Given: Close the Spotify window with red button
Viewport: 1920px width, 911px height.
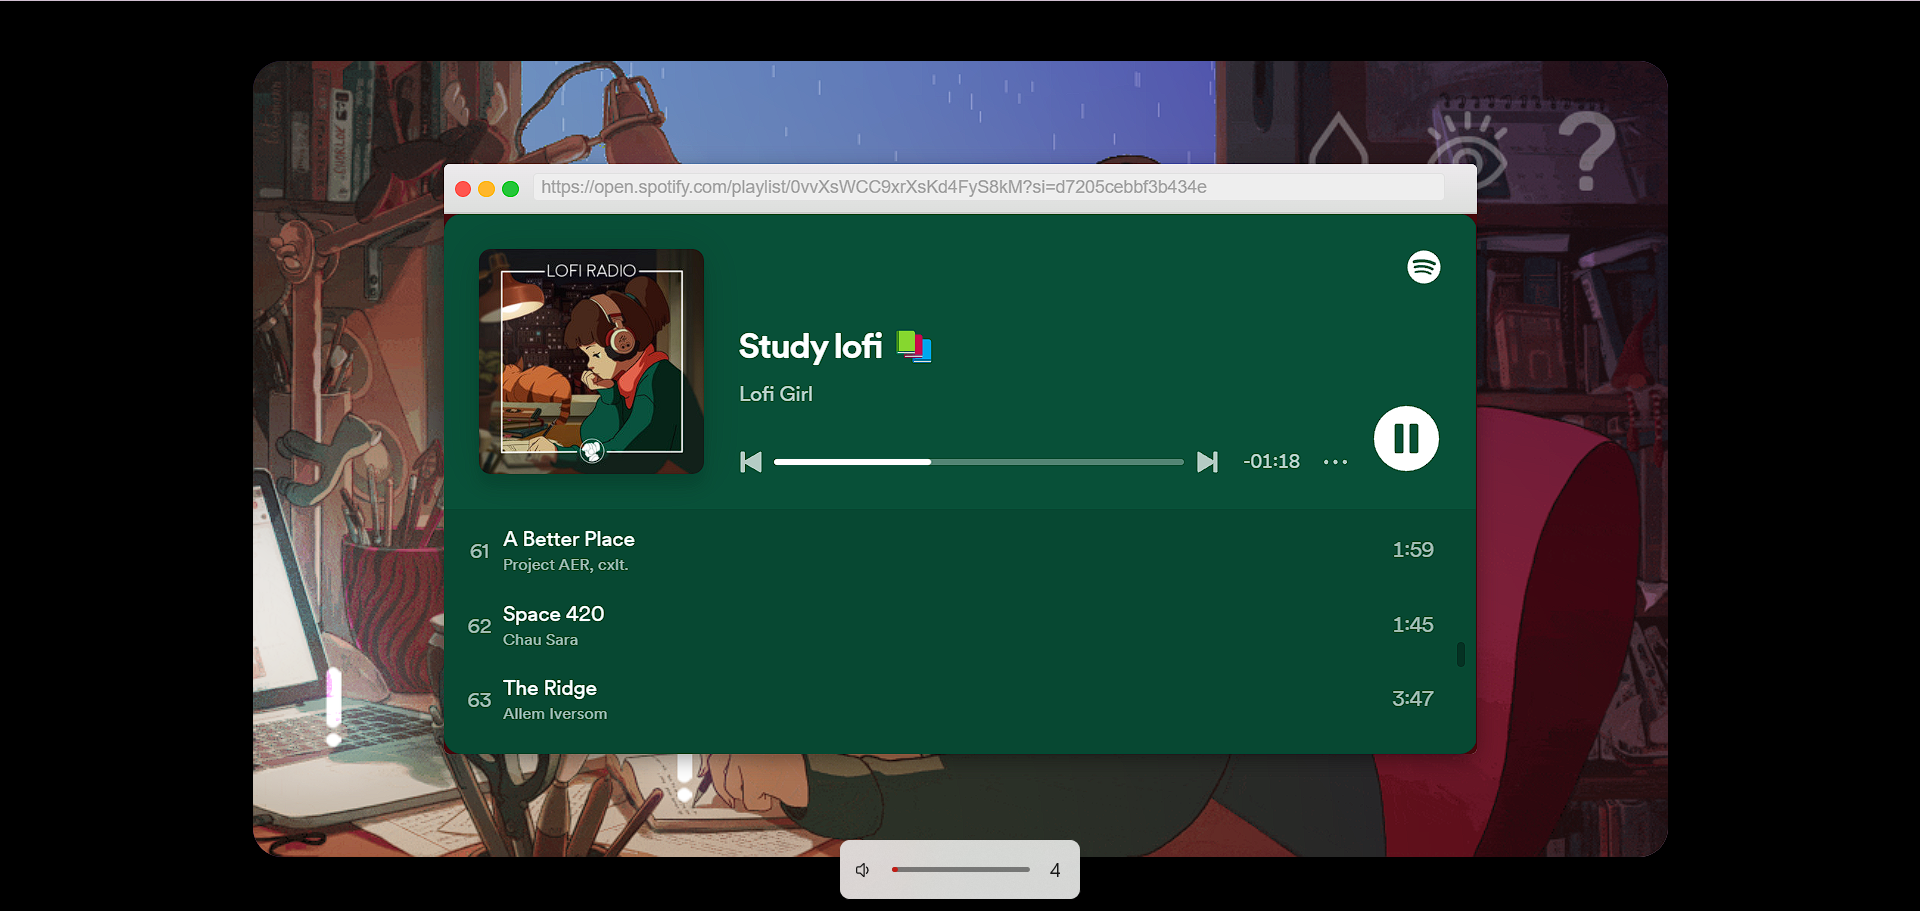Looking at the screenshot, I should 463,189.
